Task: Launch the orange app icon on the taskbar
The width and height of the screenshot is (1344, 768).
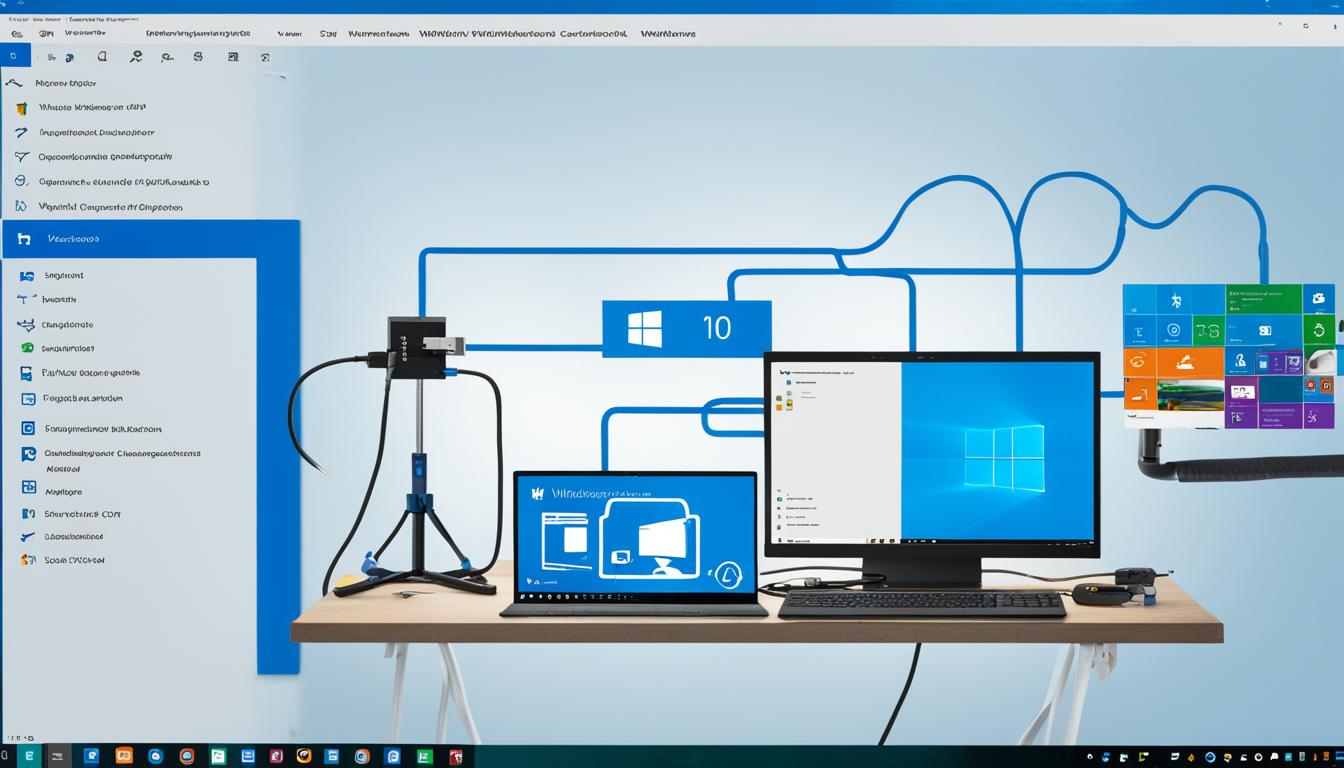Action: pos(123,757)
